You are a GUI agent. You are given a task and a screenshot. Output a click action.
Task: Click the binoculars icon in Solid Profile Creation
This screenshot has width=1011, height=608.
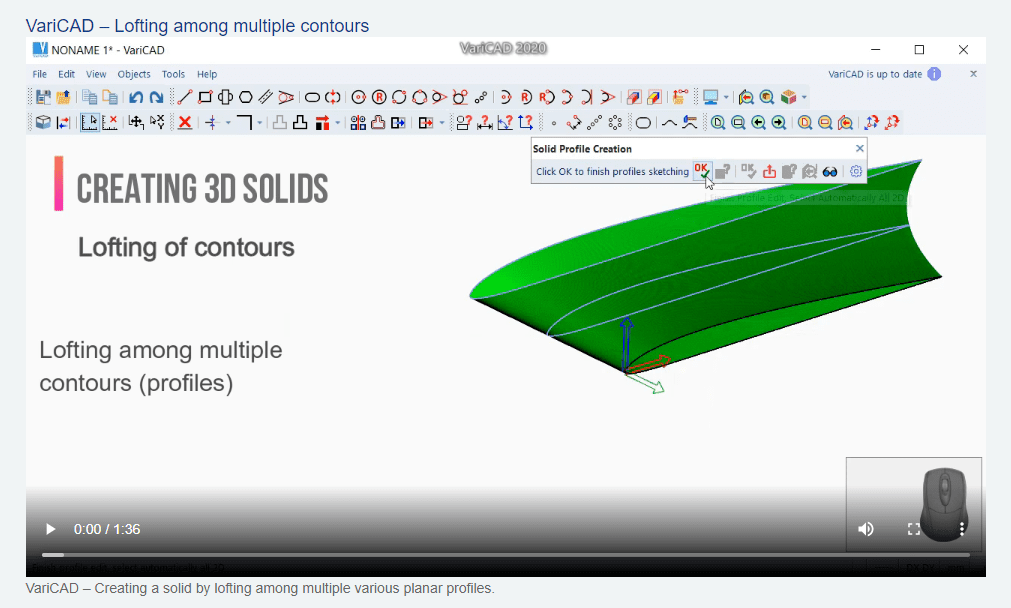830,172
